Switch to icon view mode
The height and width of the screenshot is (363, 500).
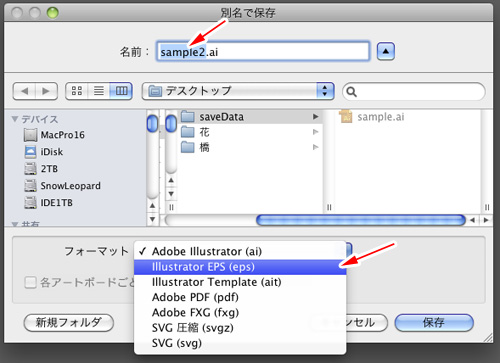click(x=77, y=91)
